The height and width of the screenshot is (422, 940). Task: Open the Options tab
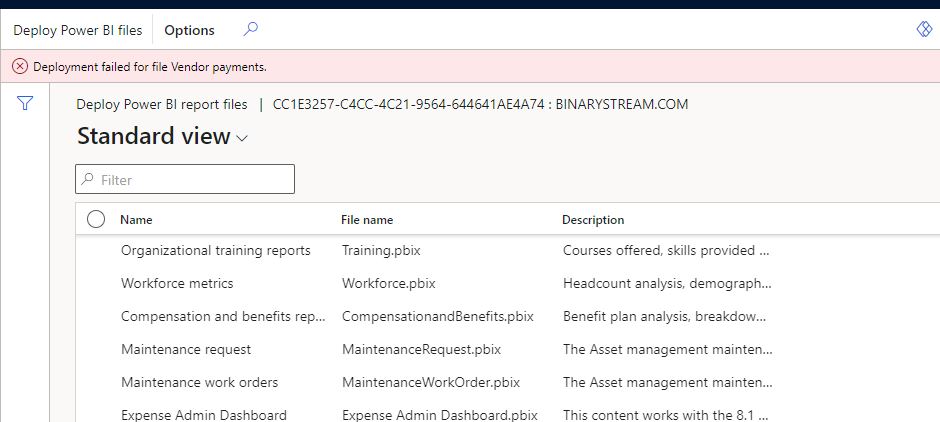tap(189, 30)
